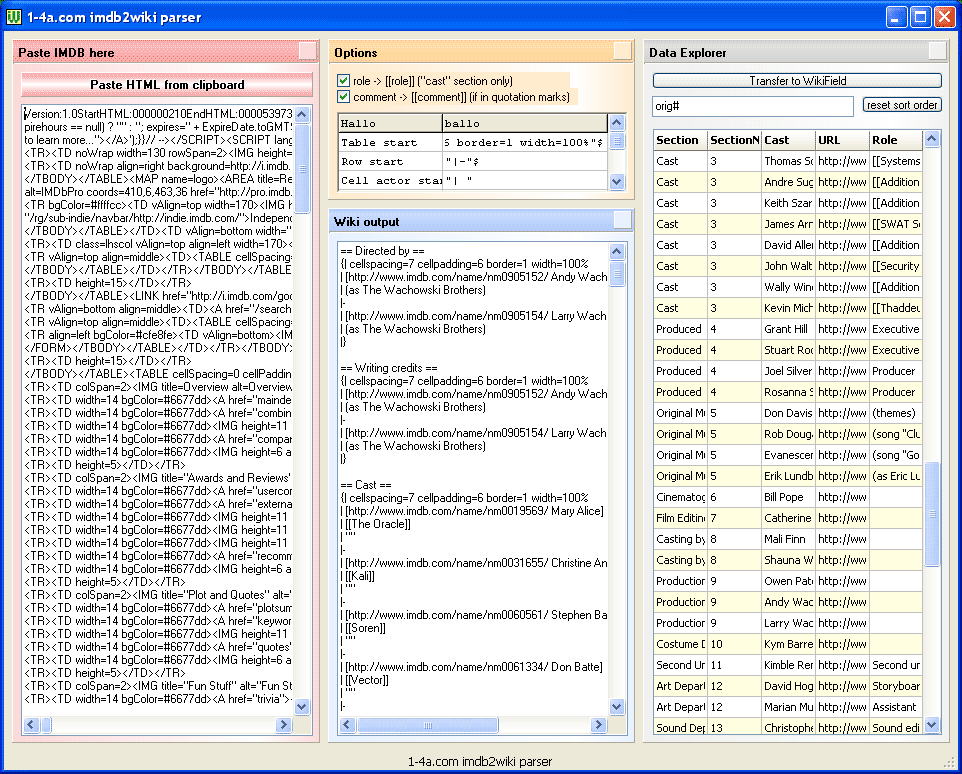Select the "Bill Pope" cast cell
Screen dimensions: 962x774
click(x=788, y=497)
